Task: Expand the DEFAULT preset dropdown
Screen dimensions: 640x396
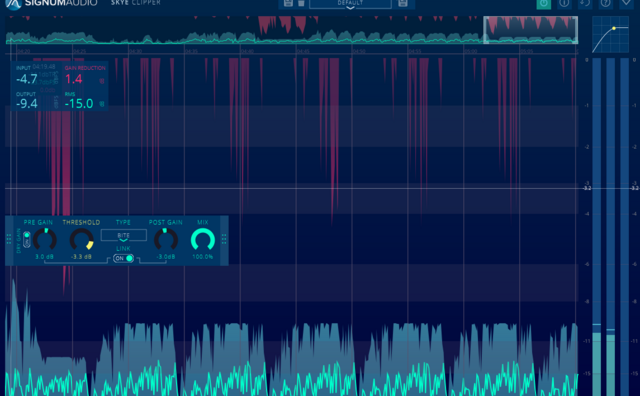Action: point(350,4)
